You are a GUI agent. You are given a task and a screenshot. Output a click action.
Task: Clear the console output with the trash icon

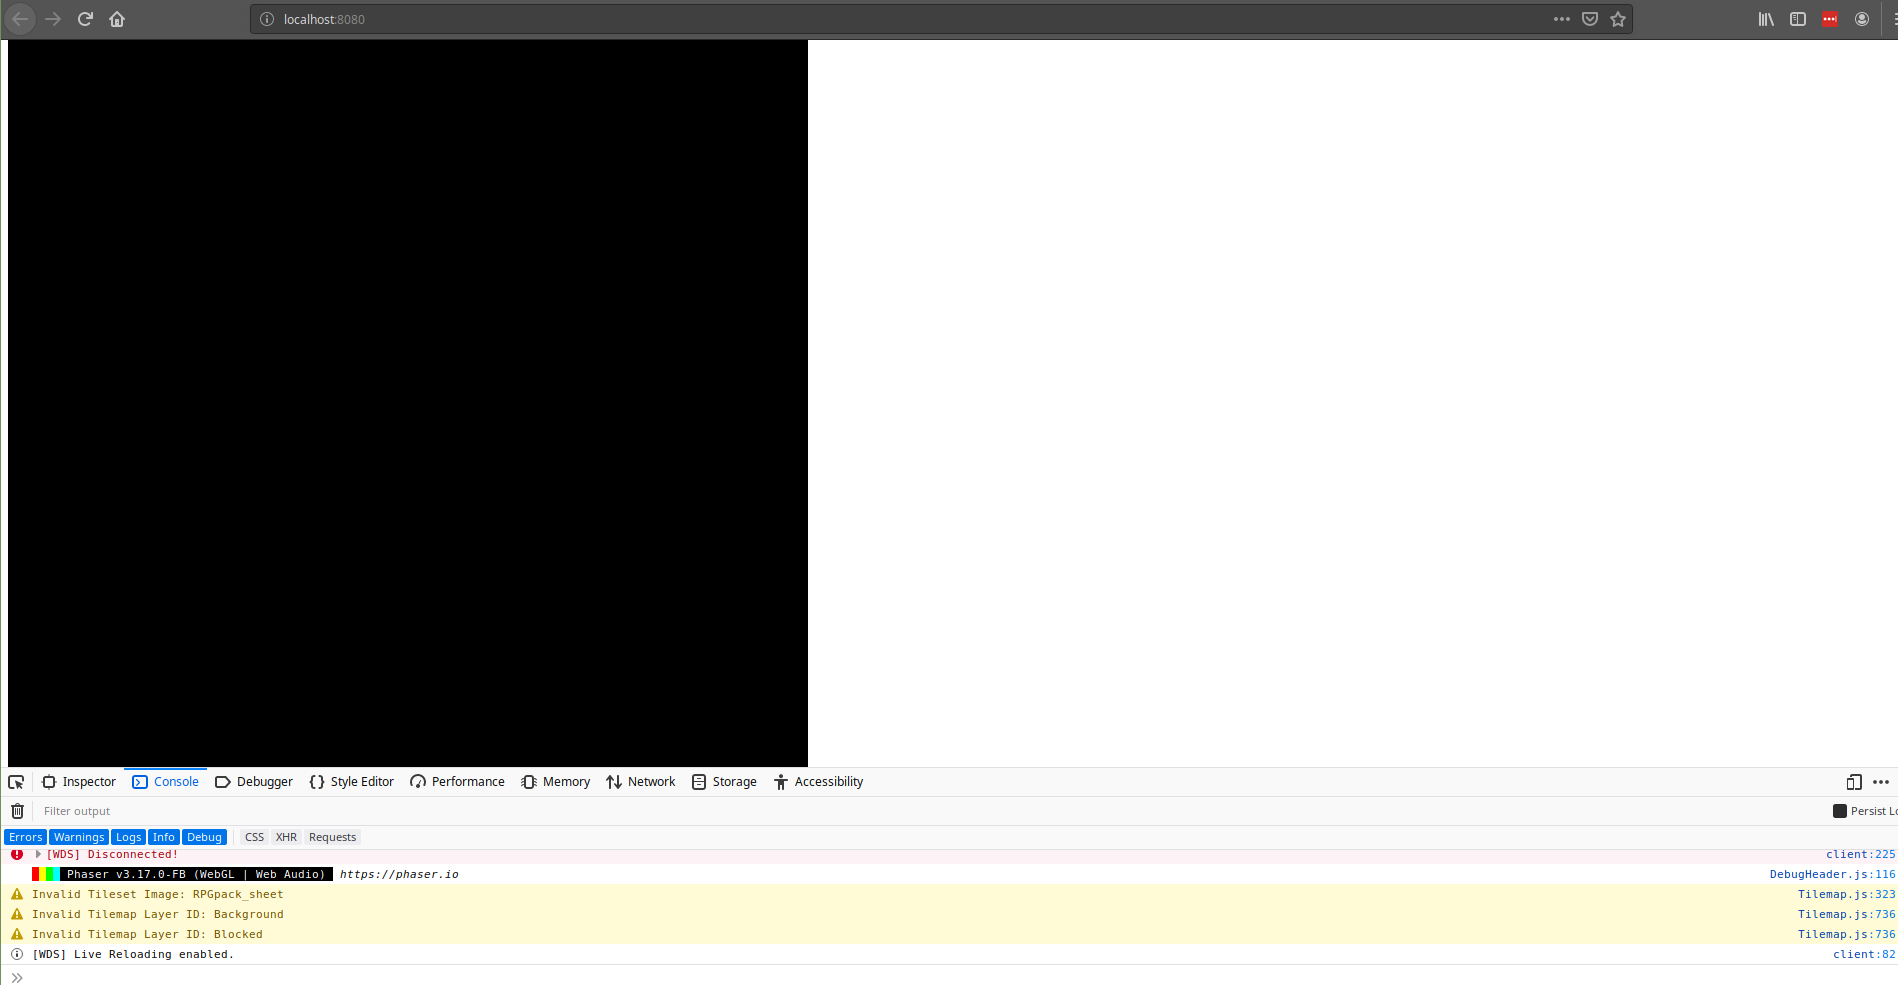[17, 811]
